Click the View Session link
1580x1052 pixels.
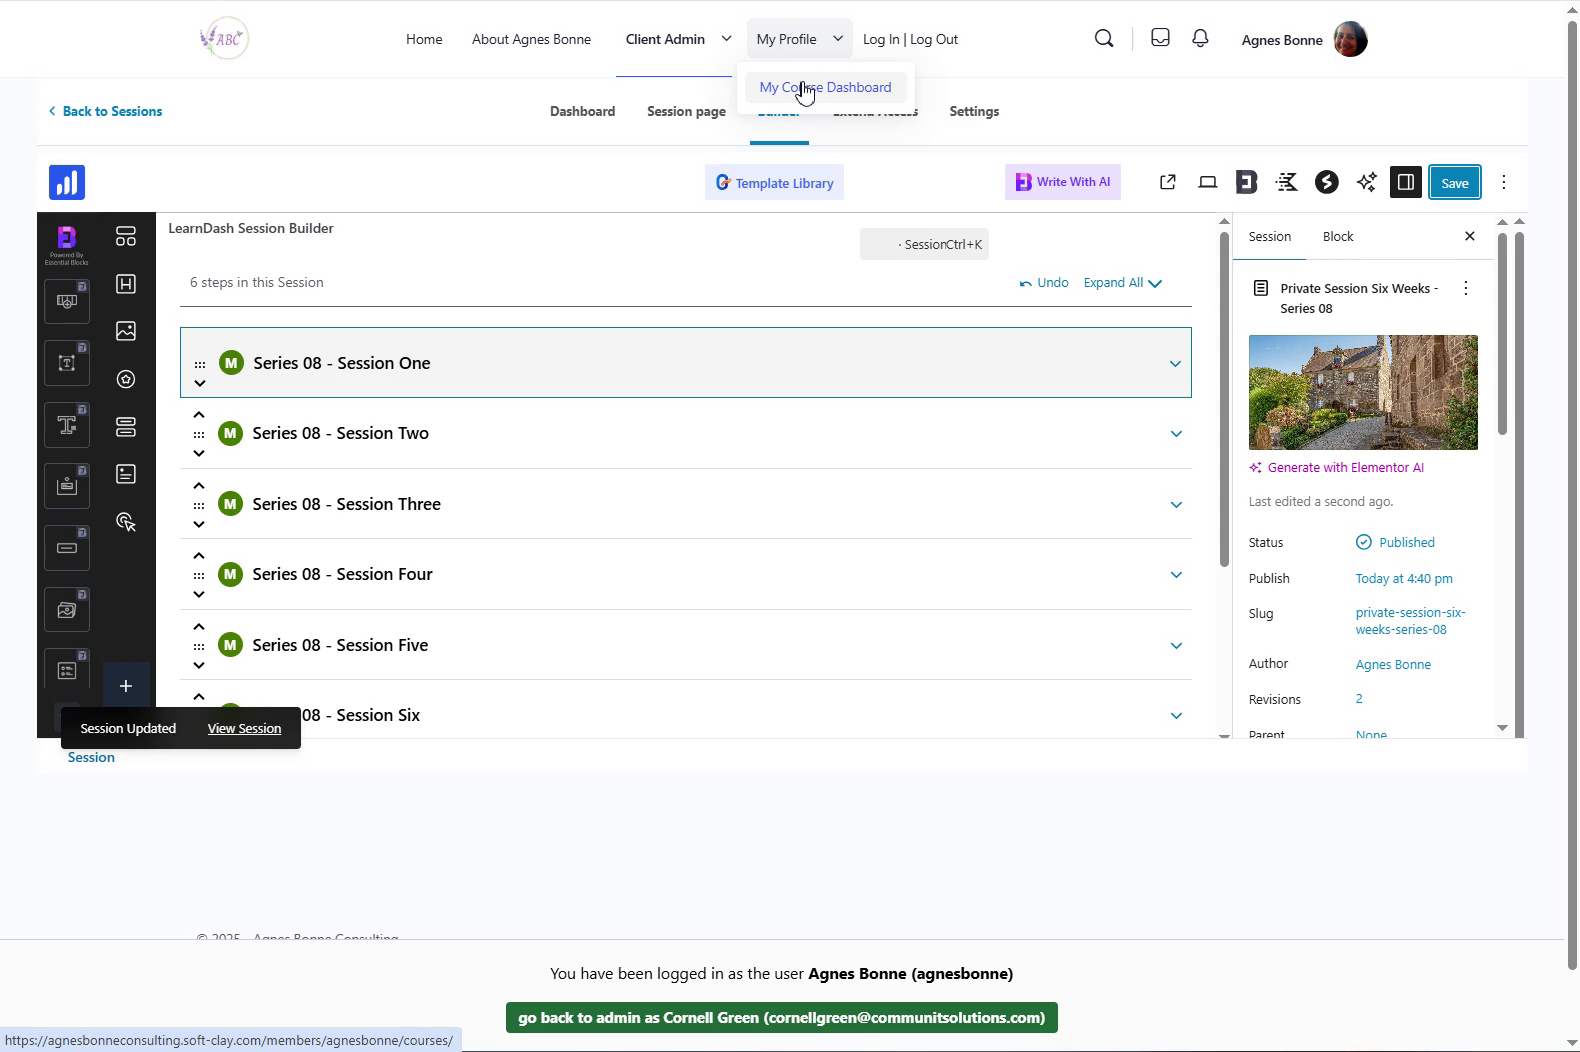pyautogui.click(x=244, y=729)
